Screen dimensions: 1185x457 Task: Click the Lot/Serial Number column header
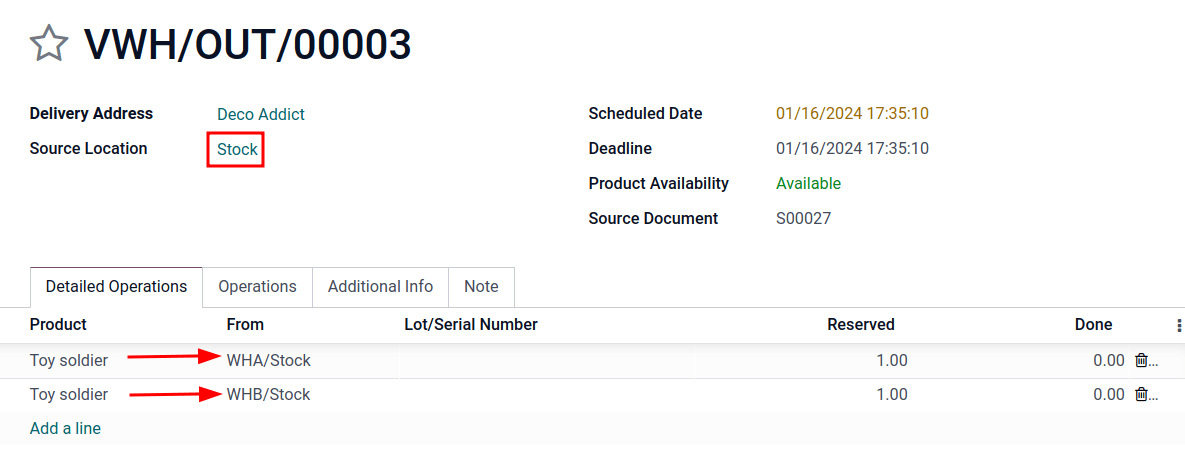click(470, 324)
